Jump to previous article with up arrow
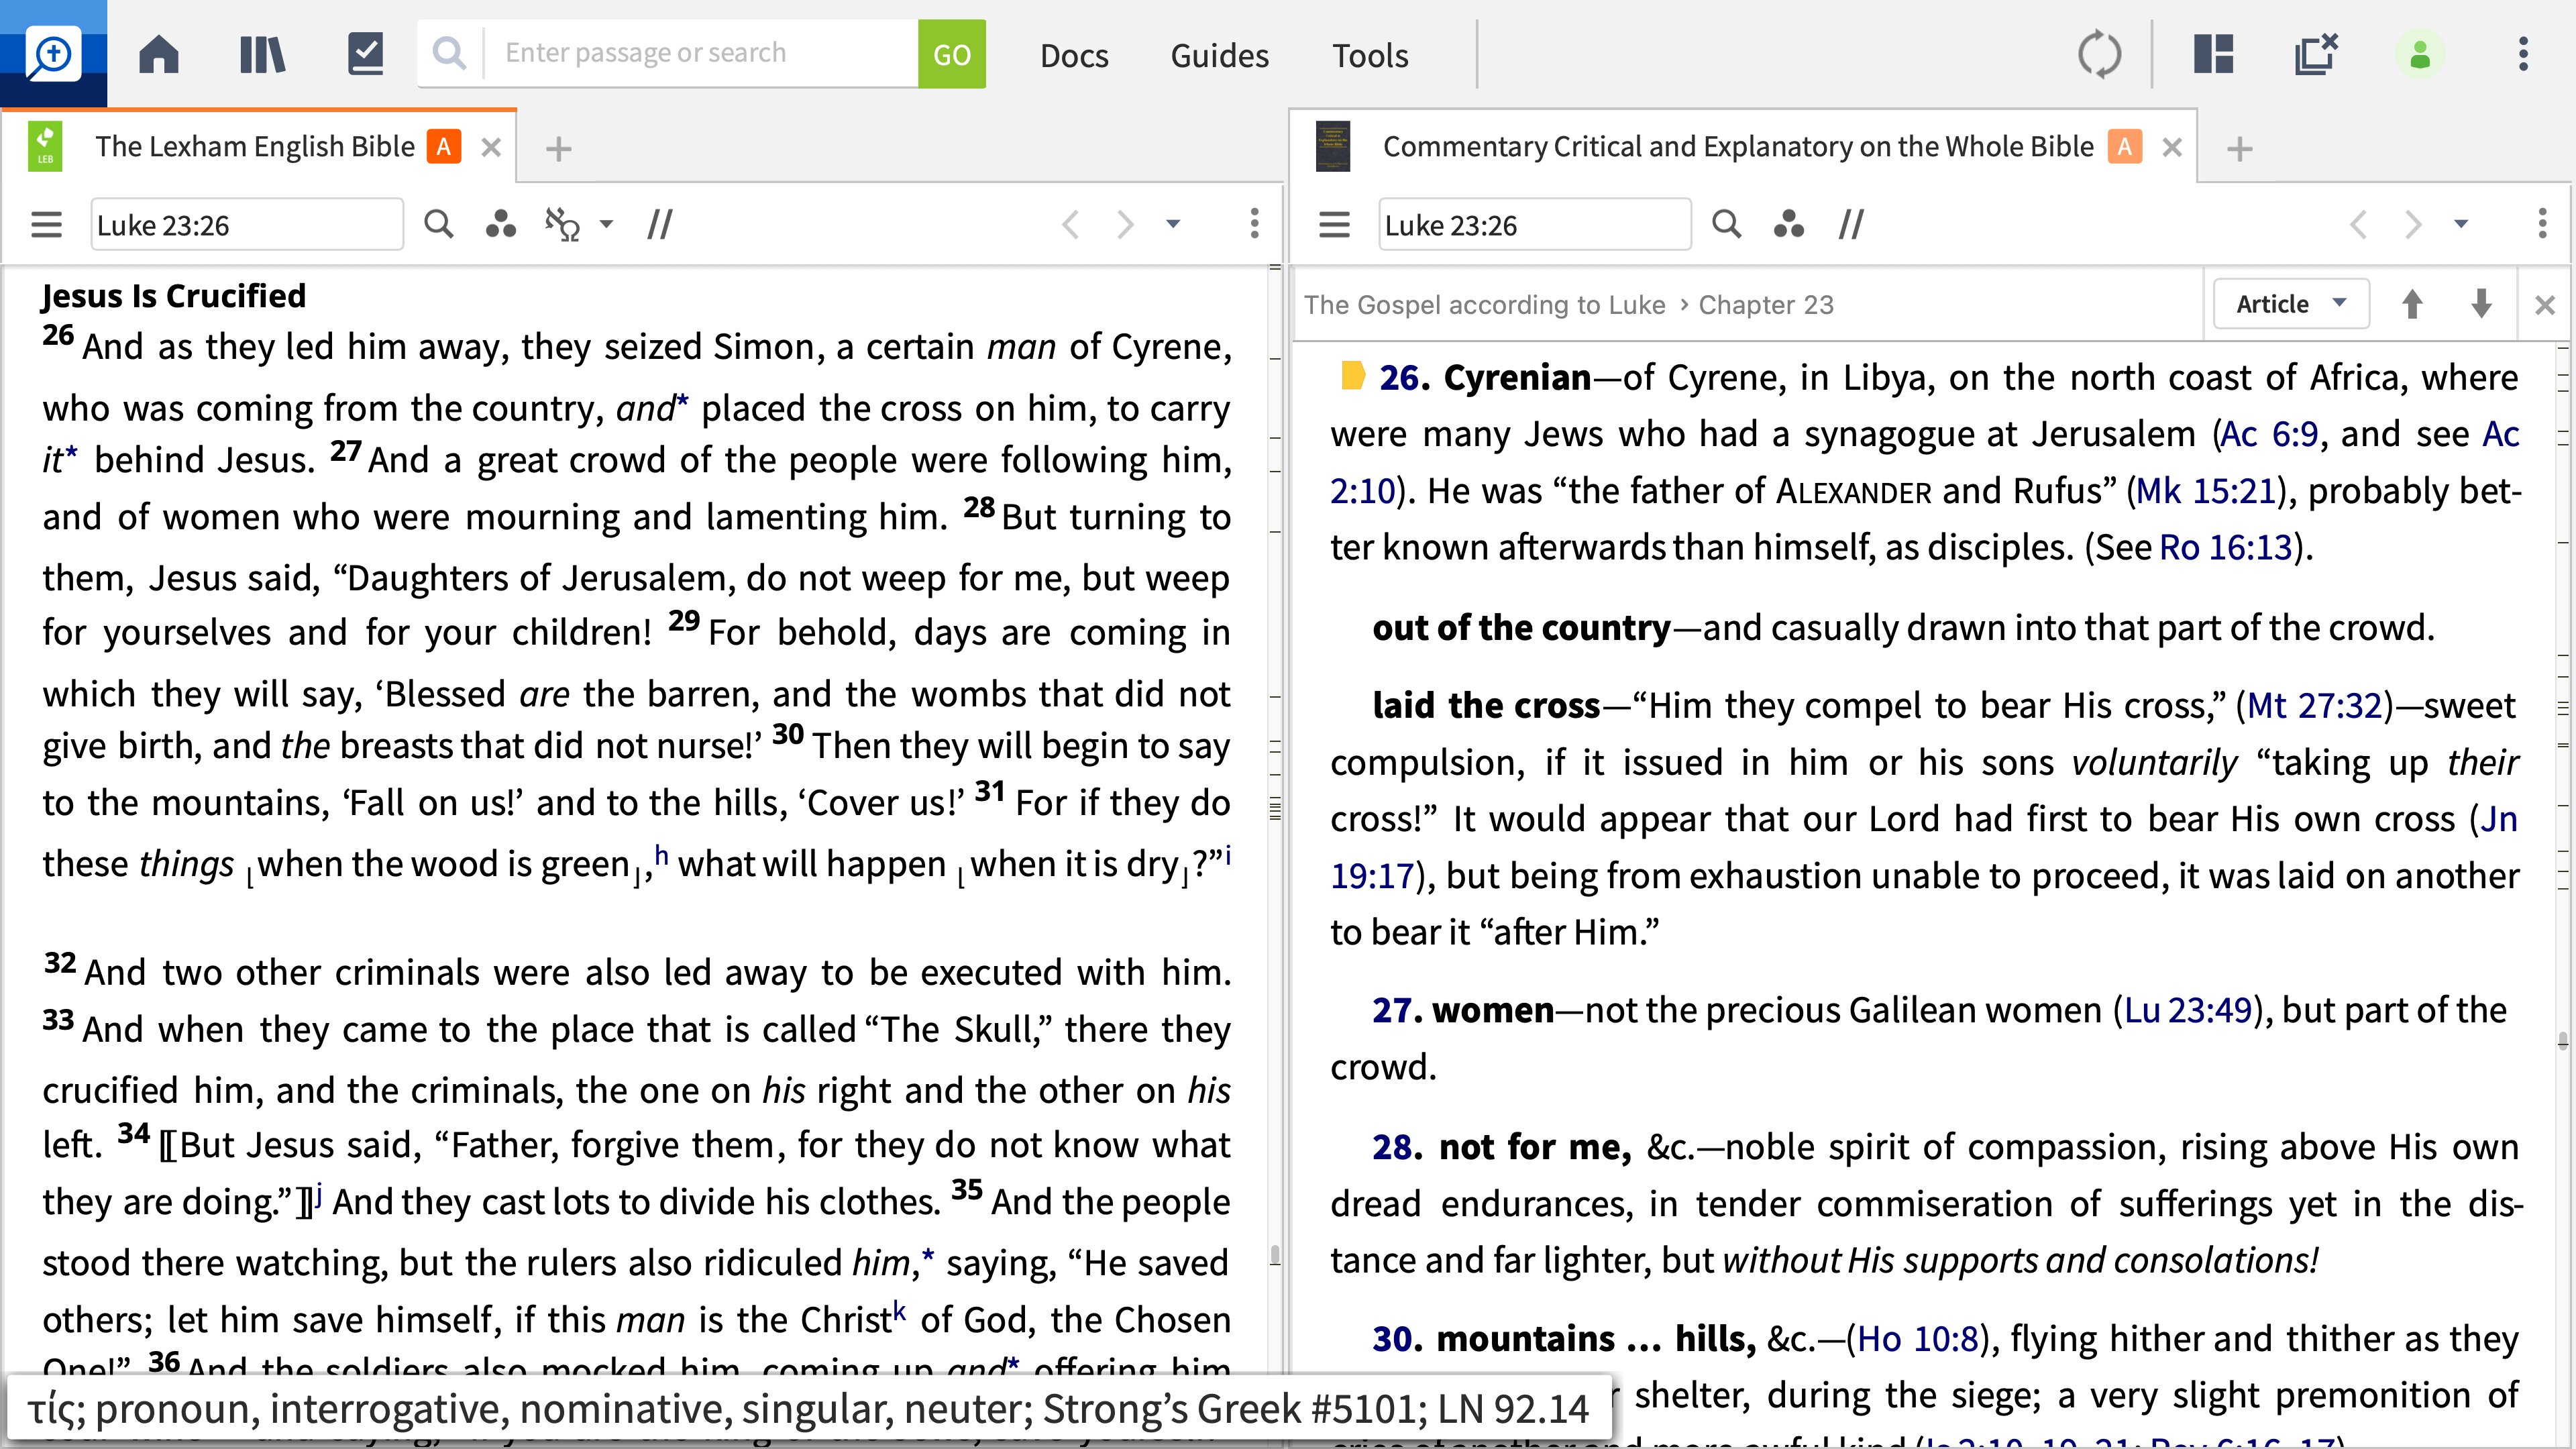2576x1449 pixels. click(x=2412, y=304)
